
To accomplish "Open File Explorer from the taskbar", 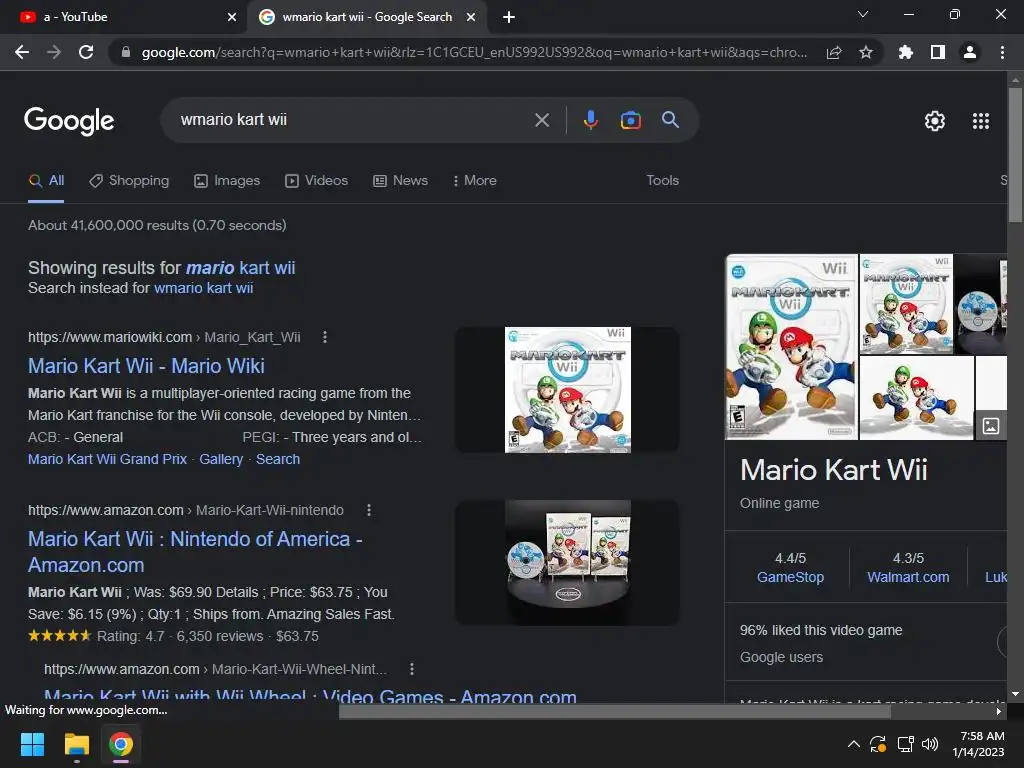I will click(76, 744).
